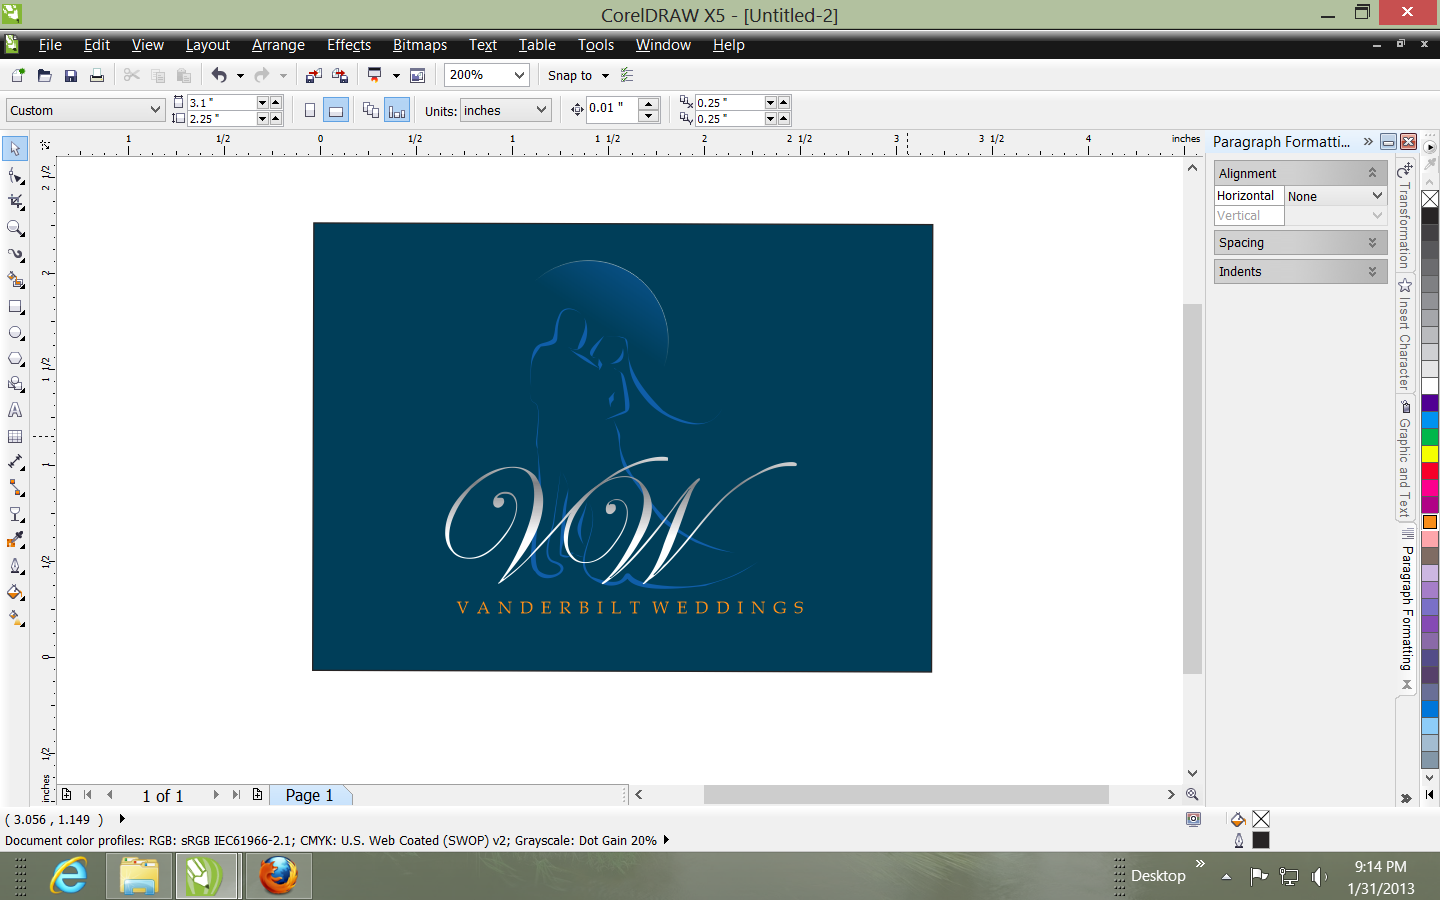The height and width of the screenshot is (900, 1440).
Task: Toggle the current page layout button
Action: 397,111
